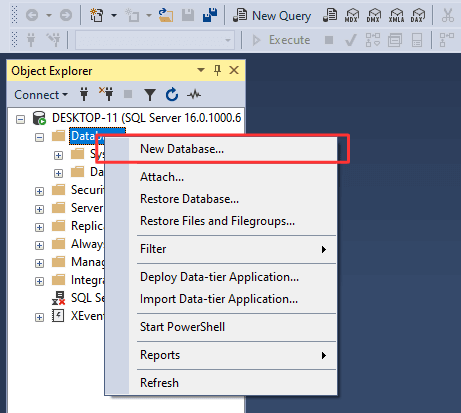This screenshot has height=413, width=461.
Task: Click the Cut scissors icon
Action: tap(448, 15)
